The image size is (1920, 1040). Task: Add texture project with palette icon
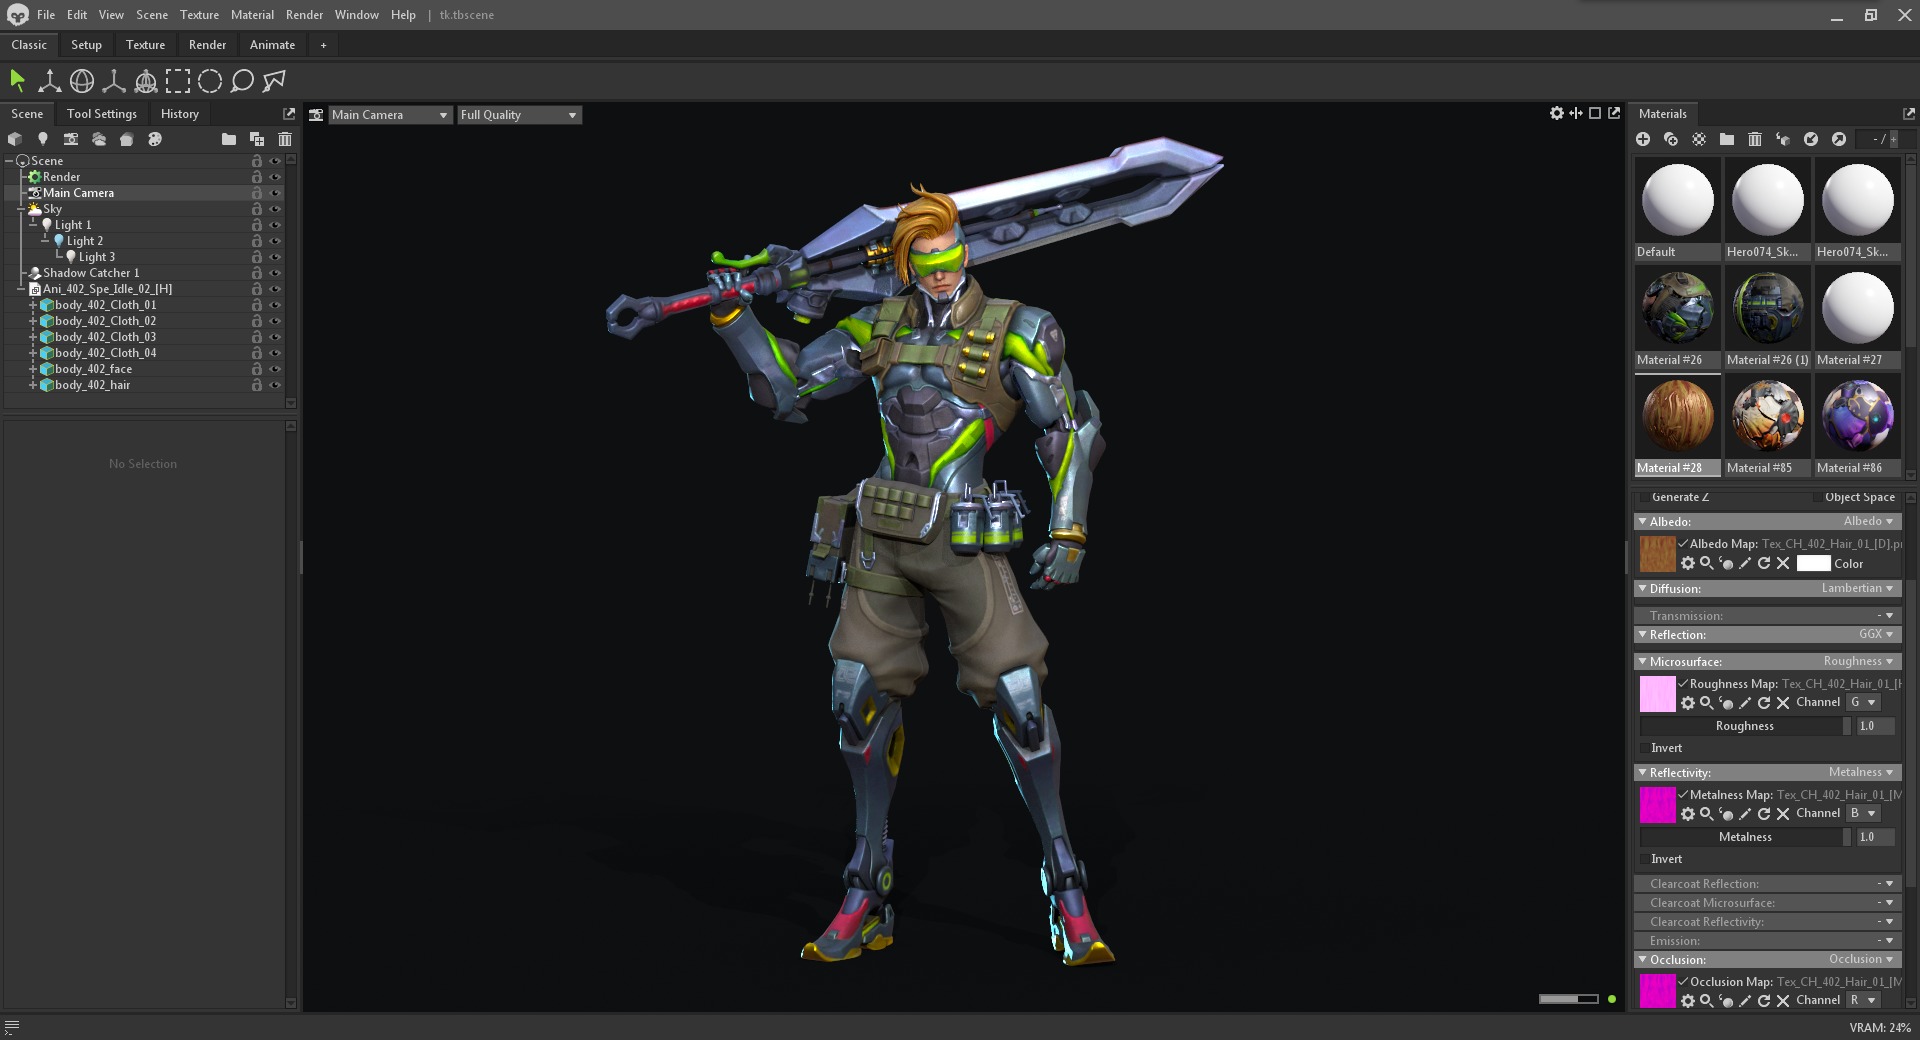tap(155, 139)
